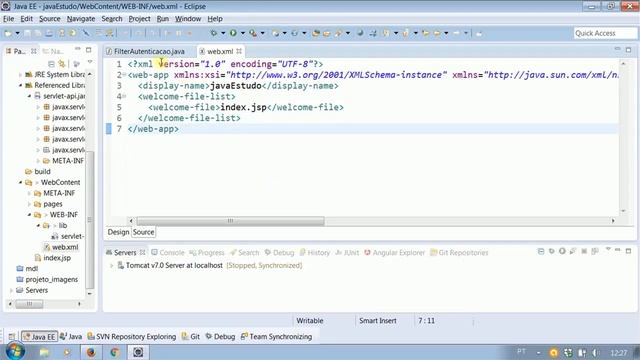This screenshot has width=640, height=360.
Task: Open the File menu
Action: (8, 19)
